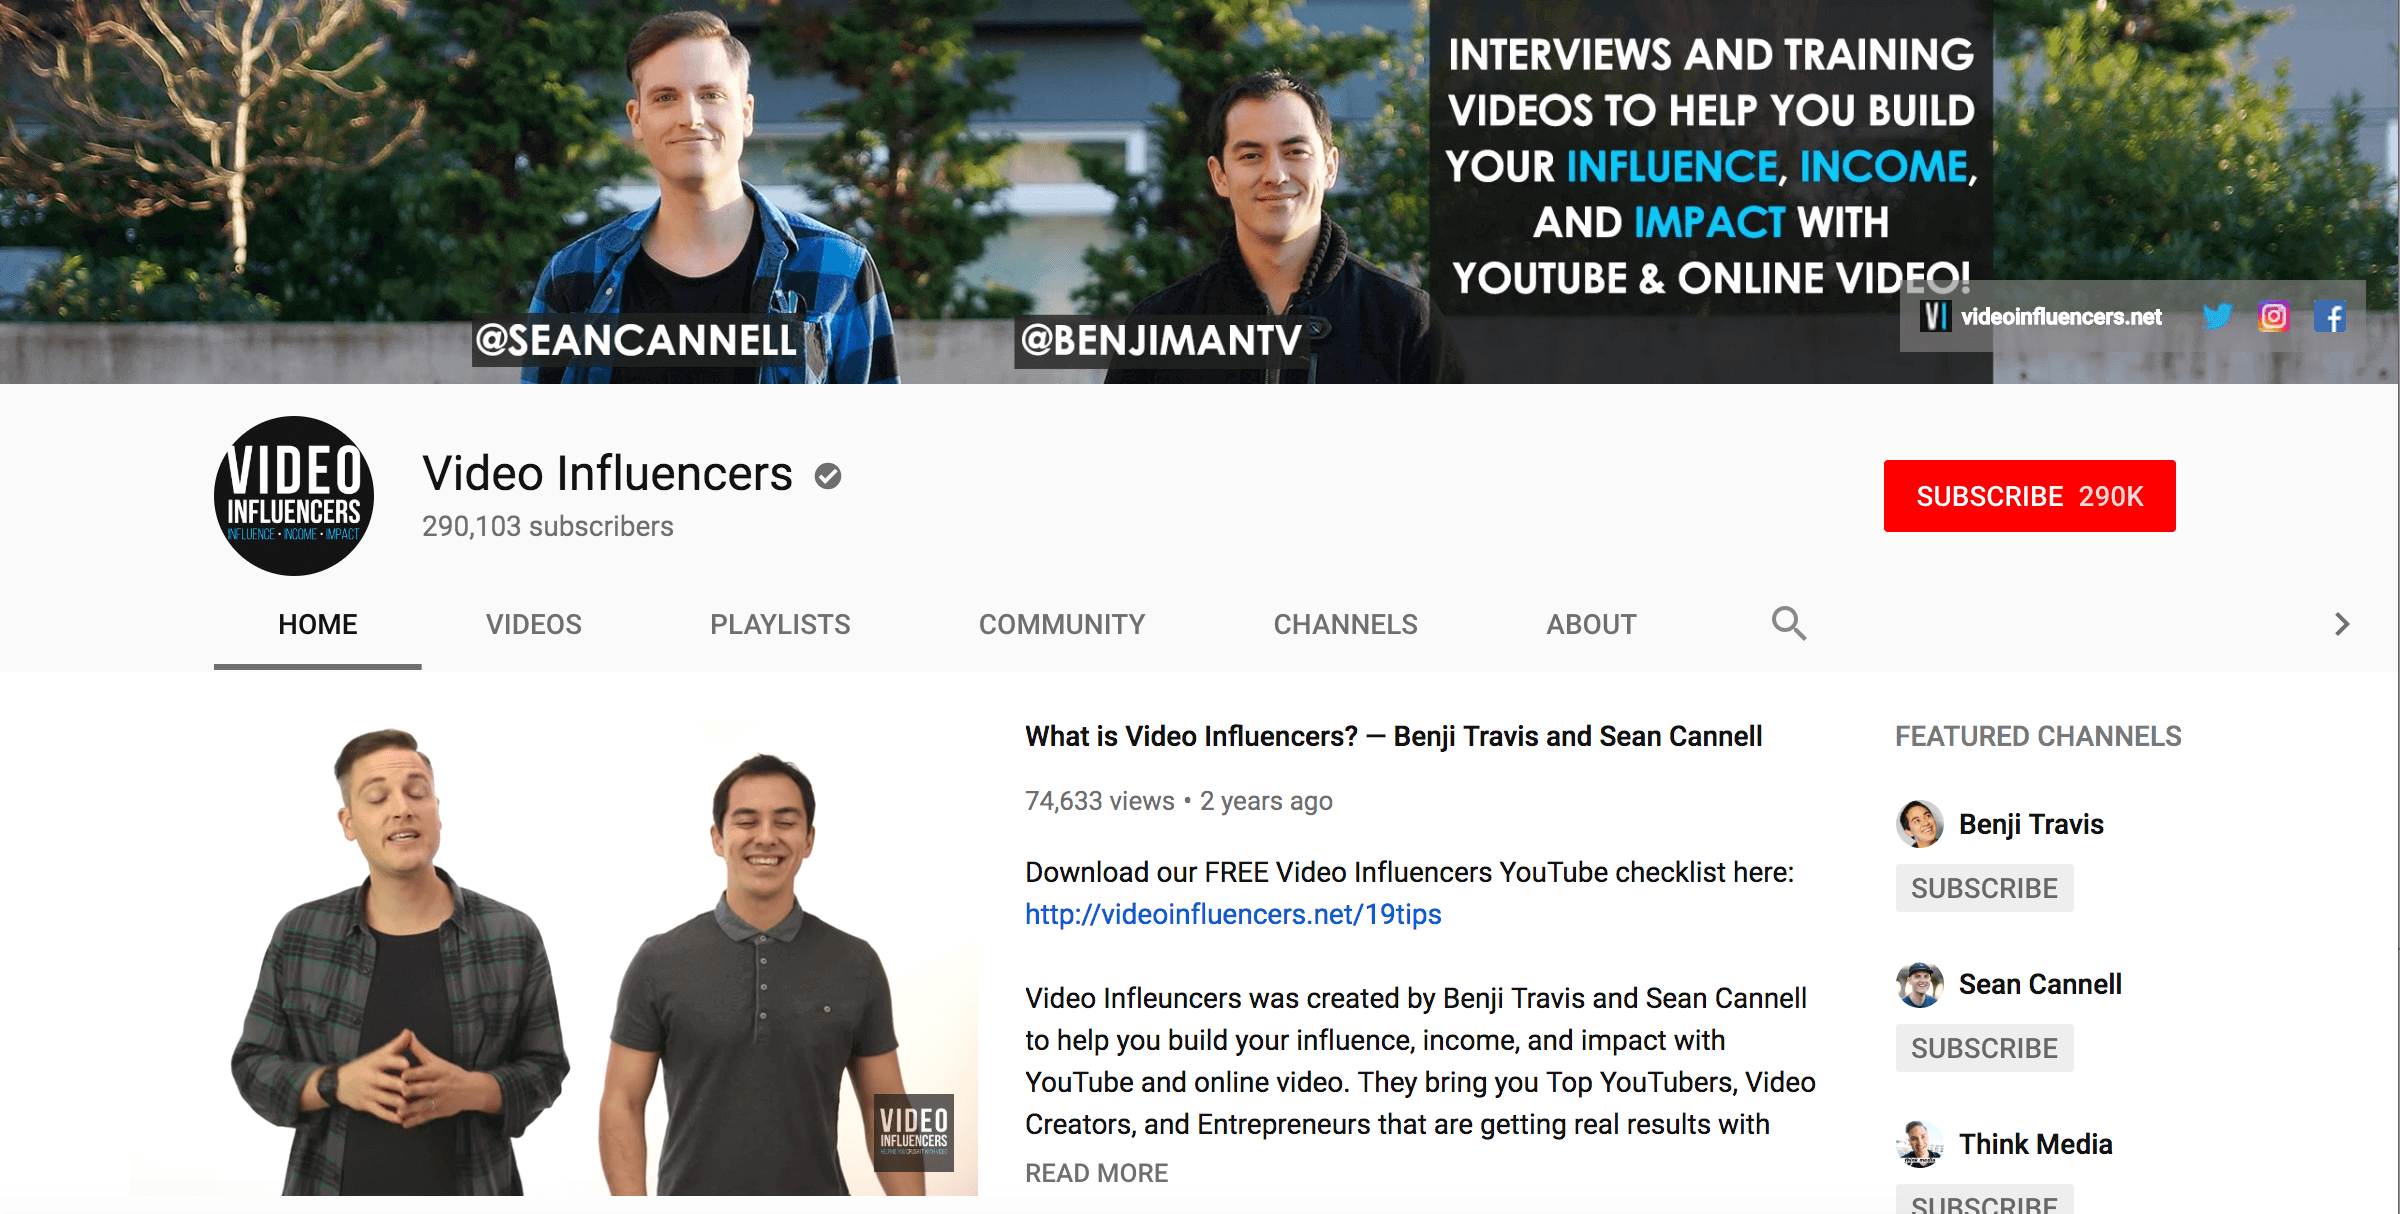Click the @SEANCANNELL label in banner
This screenshot has height=1214, width=2400.
[x=636, y=340]
